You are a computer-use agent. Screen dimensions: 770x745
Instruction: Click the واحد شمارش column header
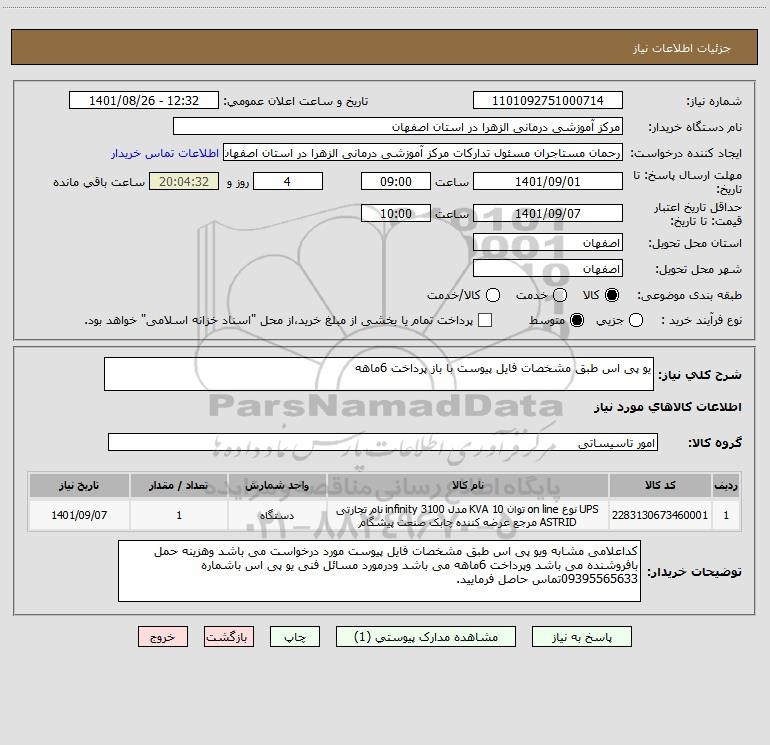277,486
